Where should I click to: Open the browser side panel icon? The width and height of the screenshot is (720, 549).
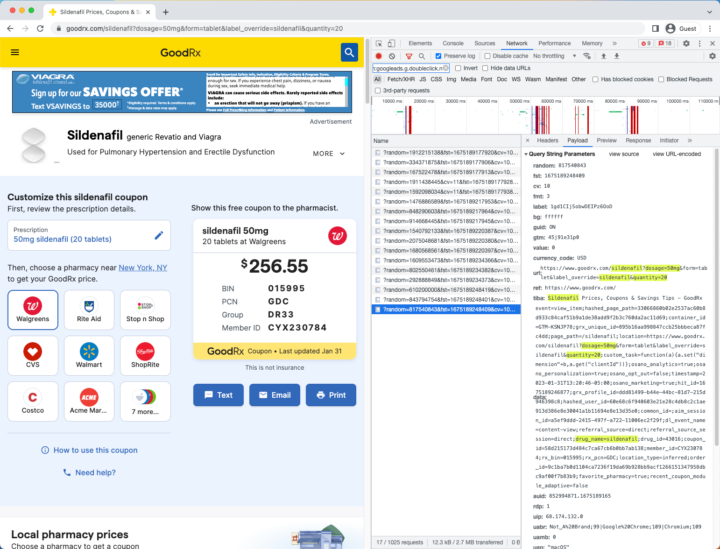(x=655, y=28)
